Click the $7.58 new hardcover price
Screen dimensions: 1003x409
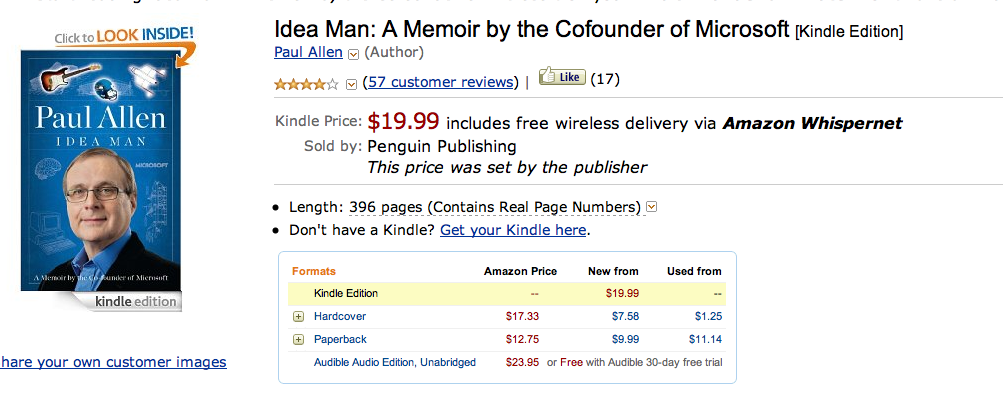(625, 316)
